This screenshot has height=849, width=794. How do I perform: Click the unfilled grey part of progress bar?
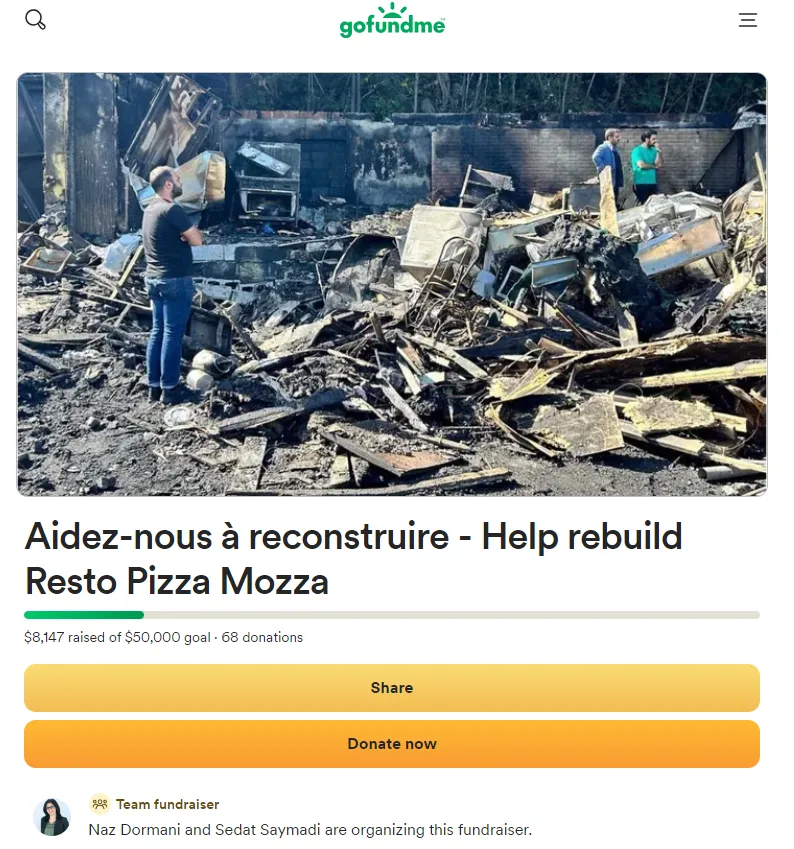[452, 615]
